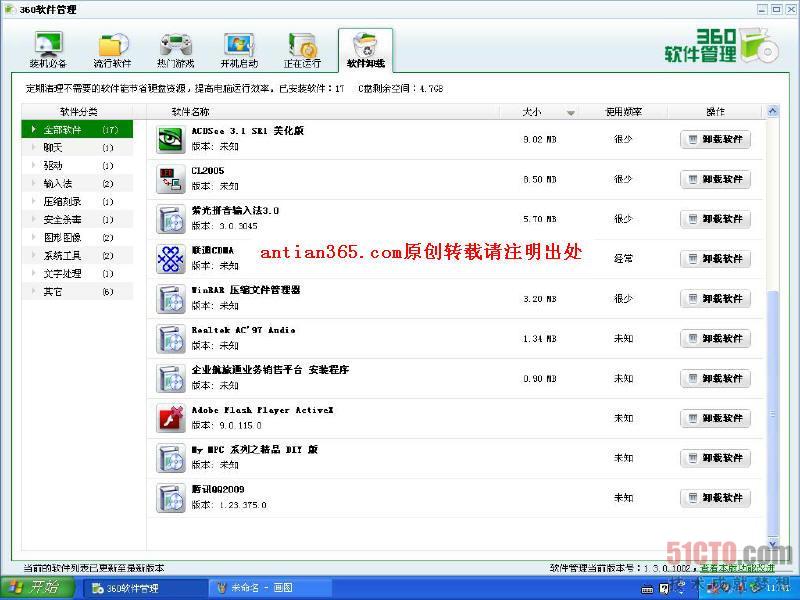This screenshot has height=600, width=800.
Task: Click the scrollbar down arrow of software list
Action: [772, 544]
